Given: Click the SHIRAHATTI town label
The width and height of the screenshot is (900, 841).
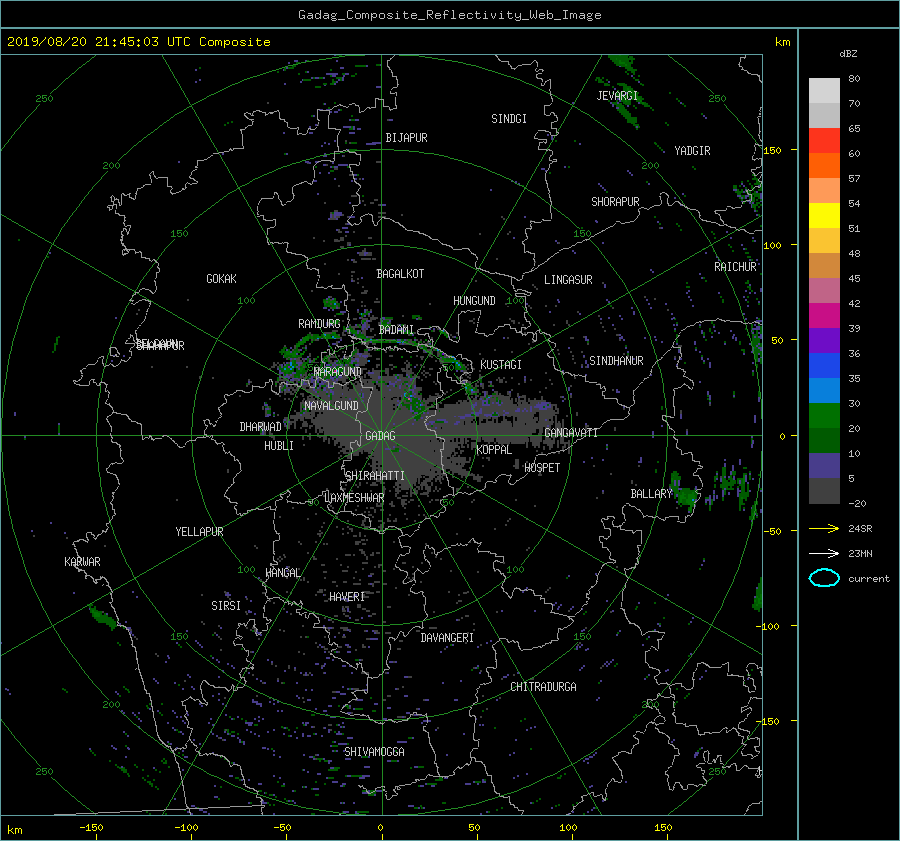Looking at the screenshot, I should (x=375, y=476).
